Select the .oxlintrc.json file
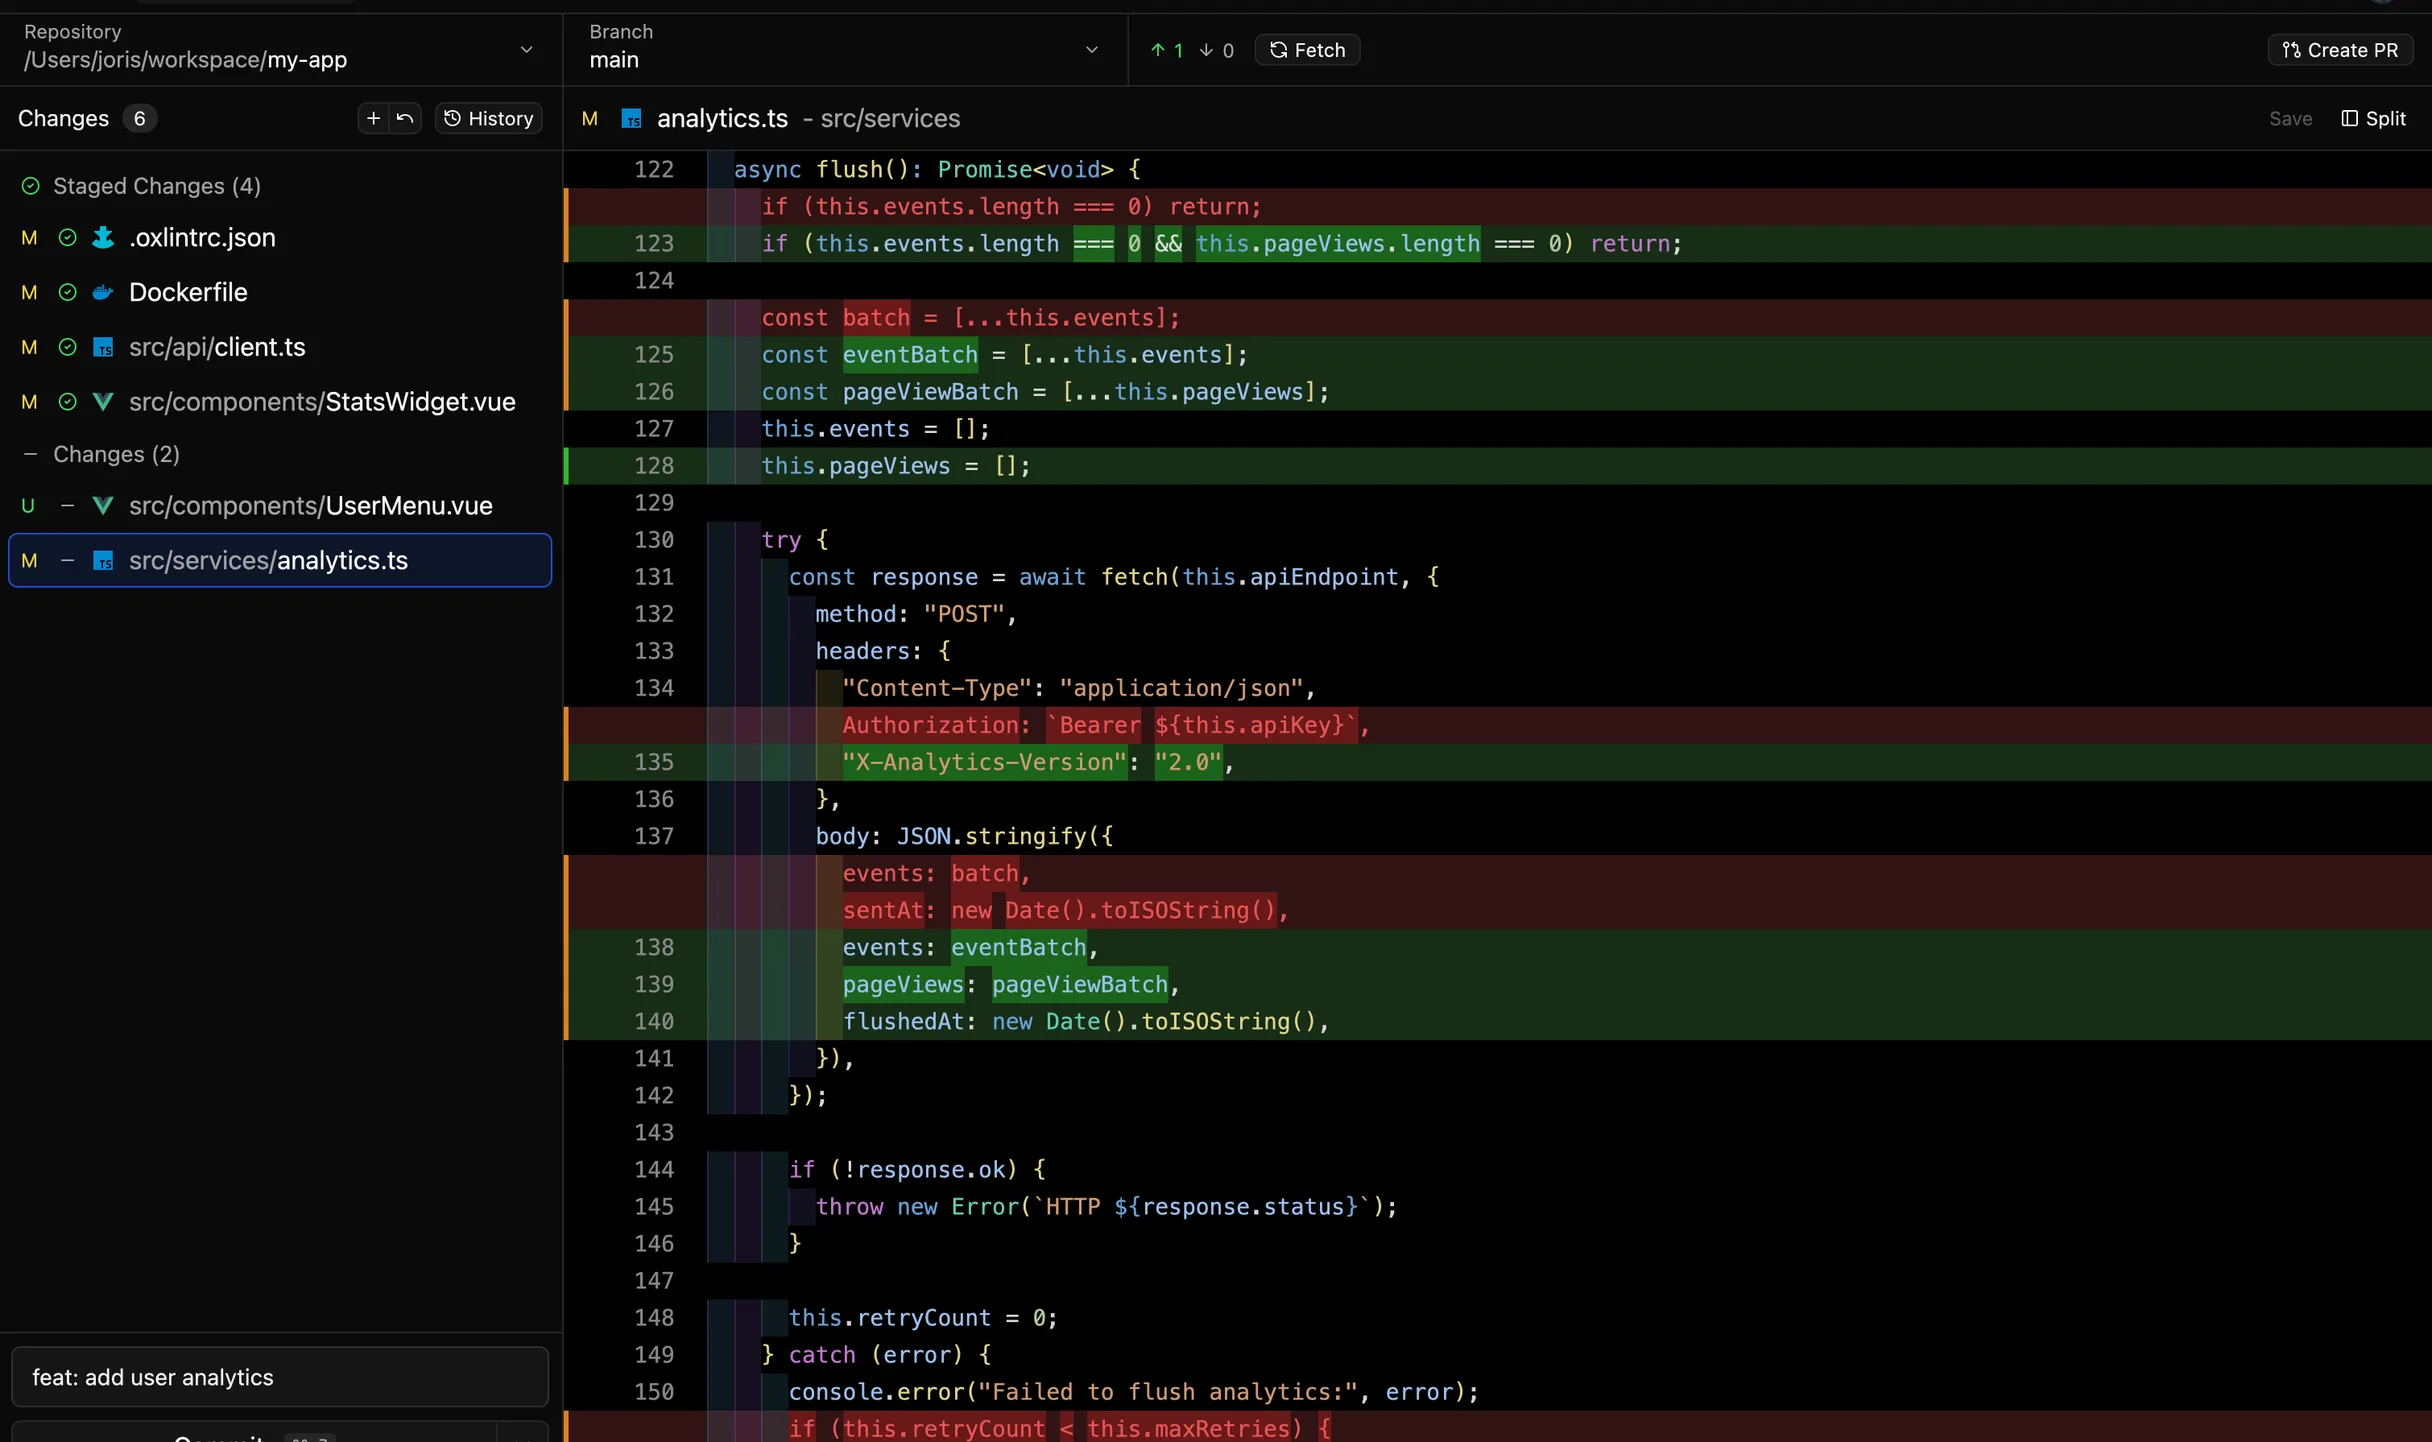Image resolution: width=2432 pixels, height=1442 pixels. click(280, 238)
